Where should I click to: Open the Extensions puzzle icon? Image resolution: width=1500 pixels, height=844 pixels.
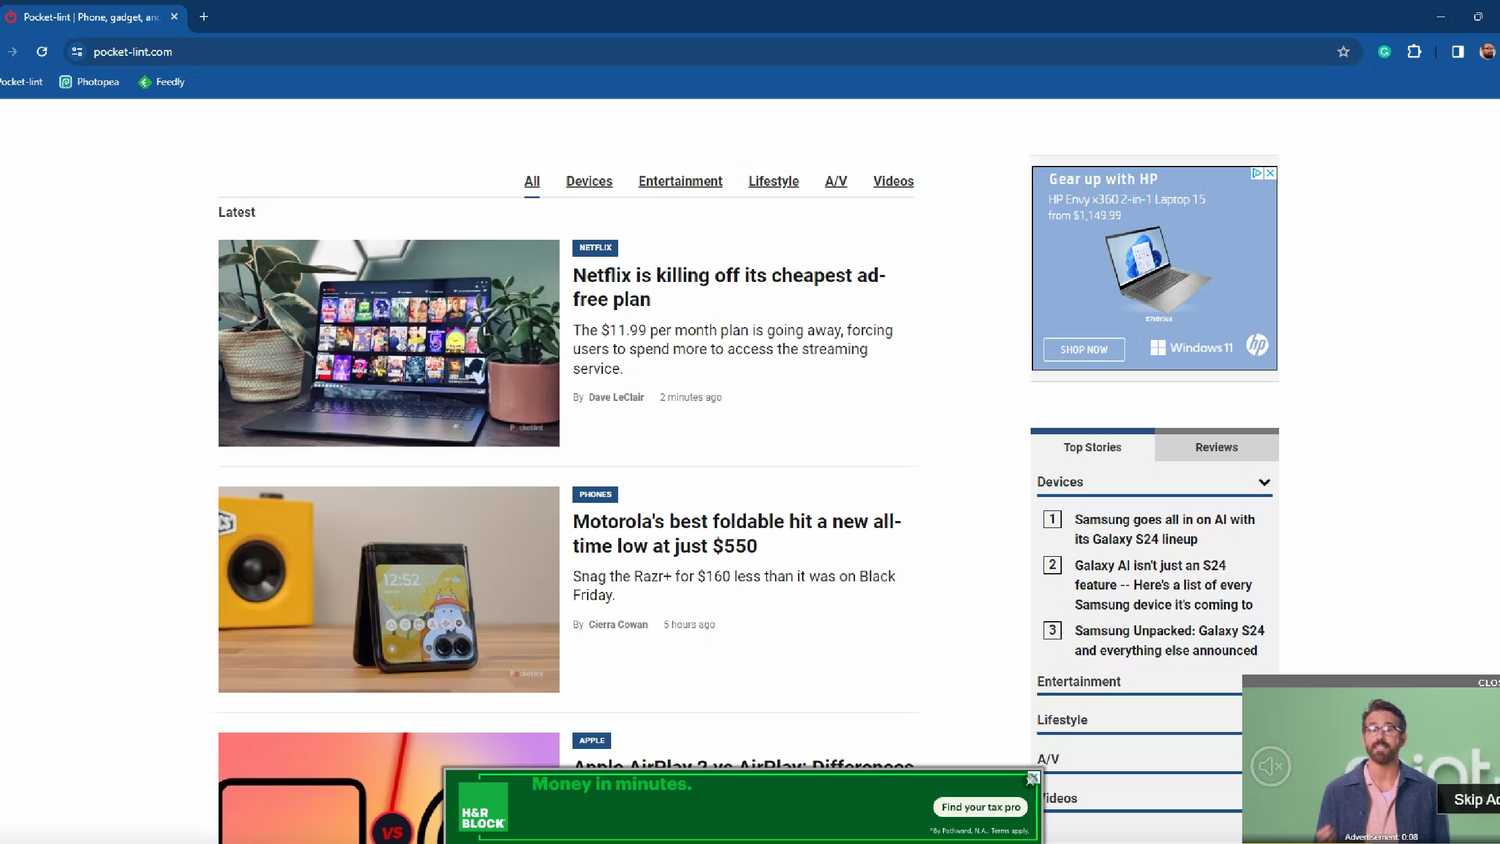[x=1414, y=52]
